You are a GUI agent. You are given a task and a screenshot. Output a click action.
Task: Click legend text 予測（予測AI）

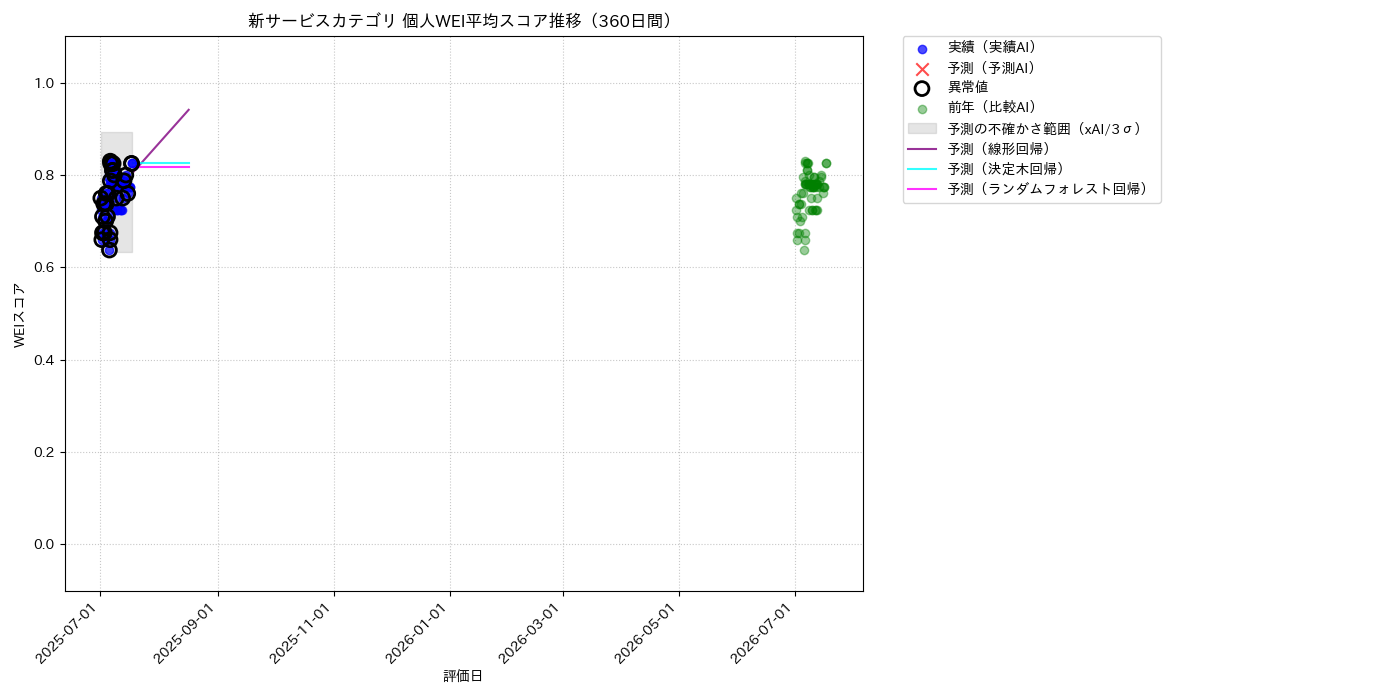pos(995,68)
